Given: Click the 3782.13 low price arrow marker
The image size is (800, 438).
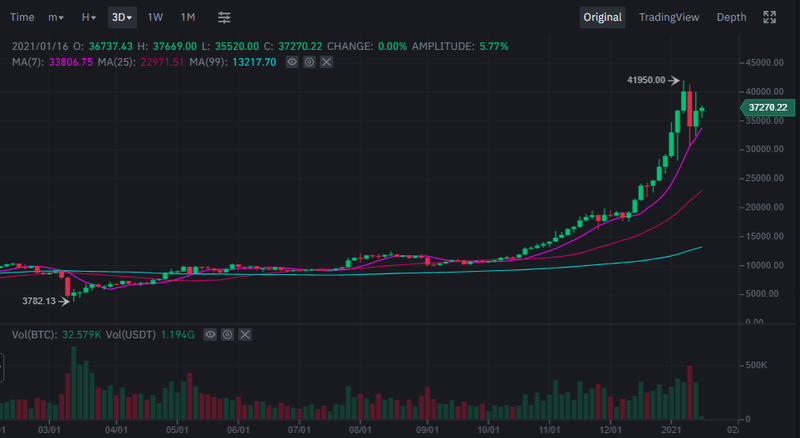Looking at the screenshot, I should 63,300.
